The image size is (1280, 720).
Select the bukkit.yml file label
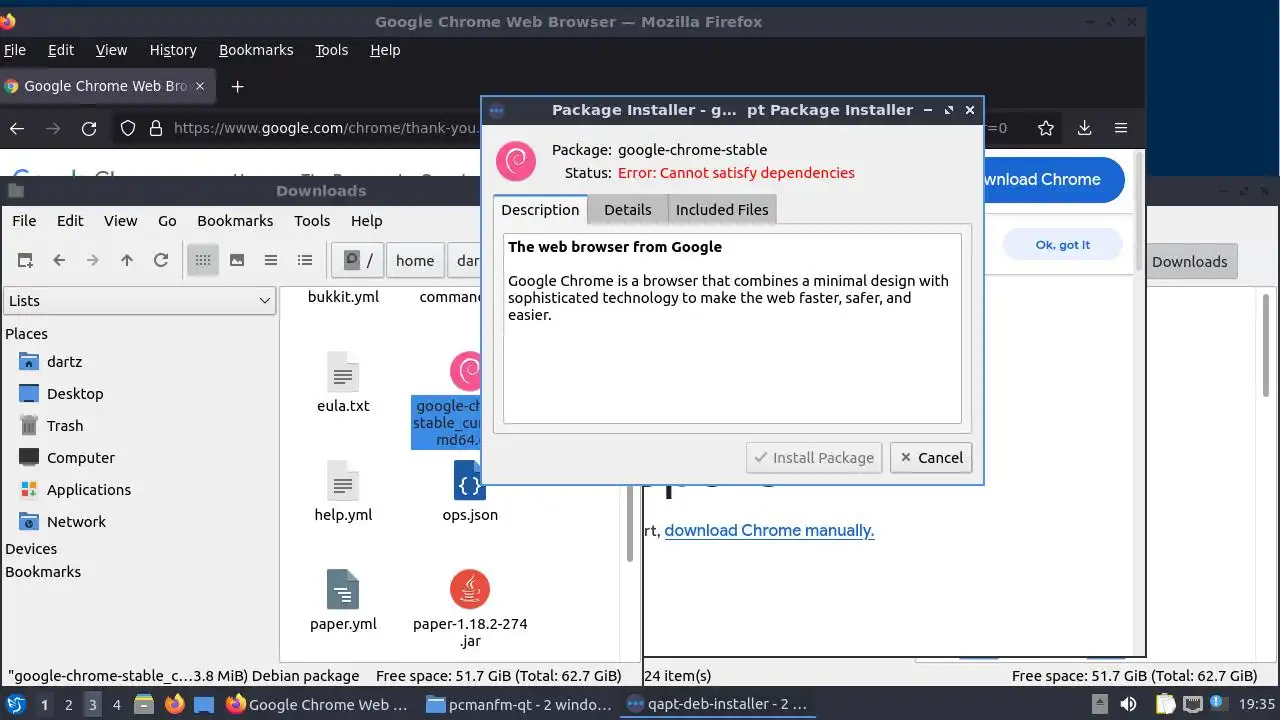(x=343, y=296)
